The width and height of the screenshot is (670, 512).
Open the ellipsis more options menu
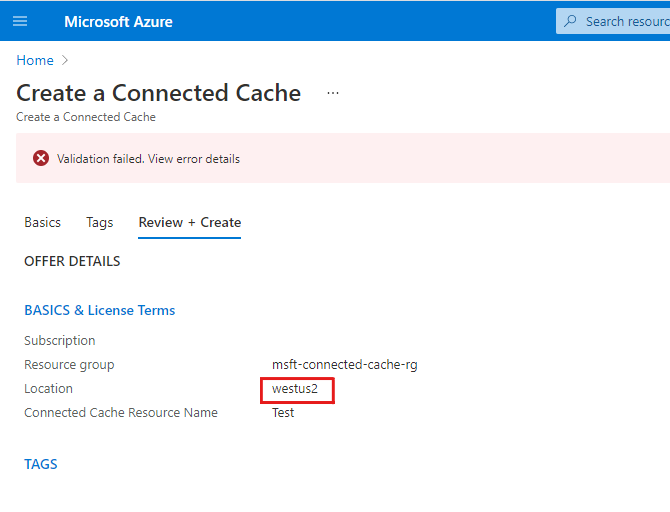coord(333,93)
